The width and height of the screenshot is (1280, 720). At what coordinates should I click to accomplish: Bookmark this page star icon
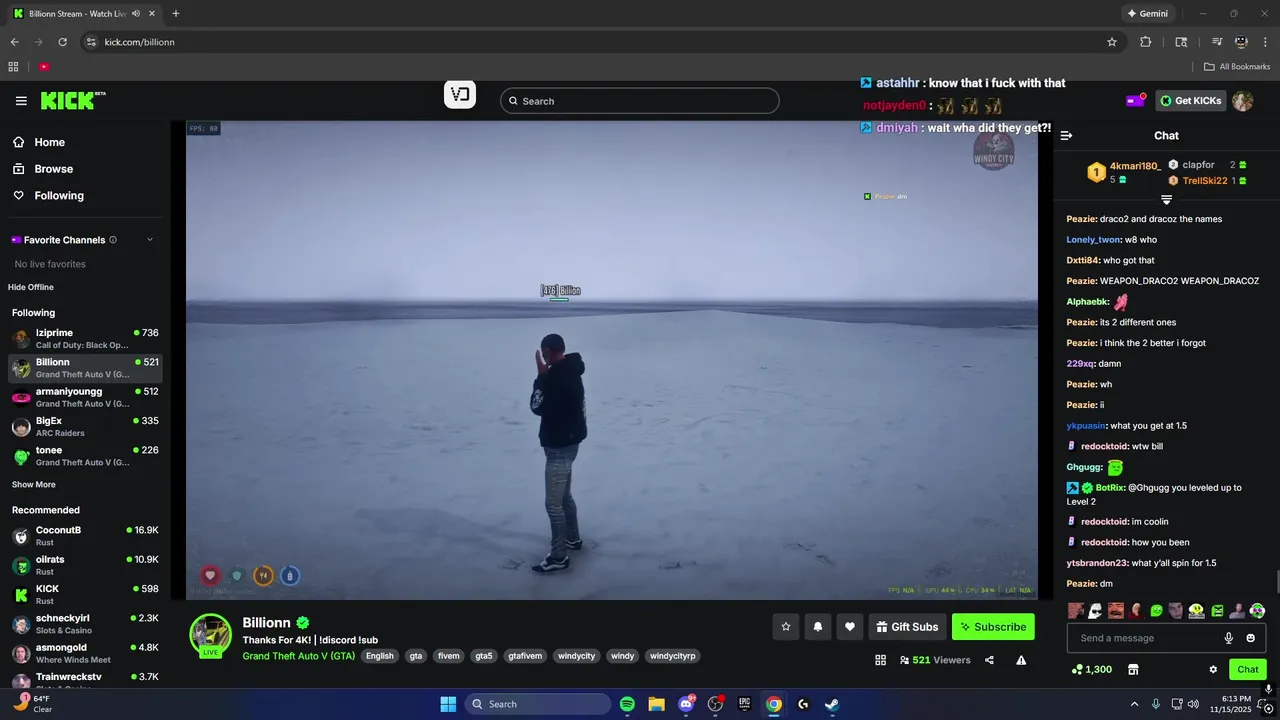tap(1112, 42)
